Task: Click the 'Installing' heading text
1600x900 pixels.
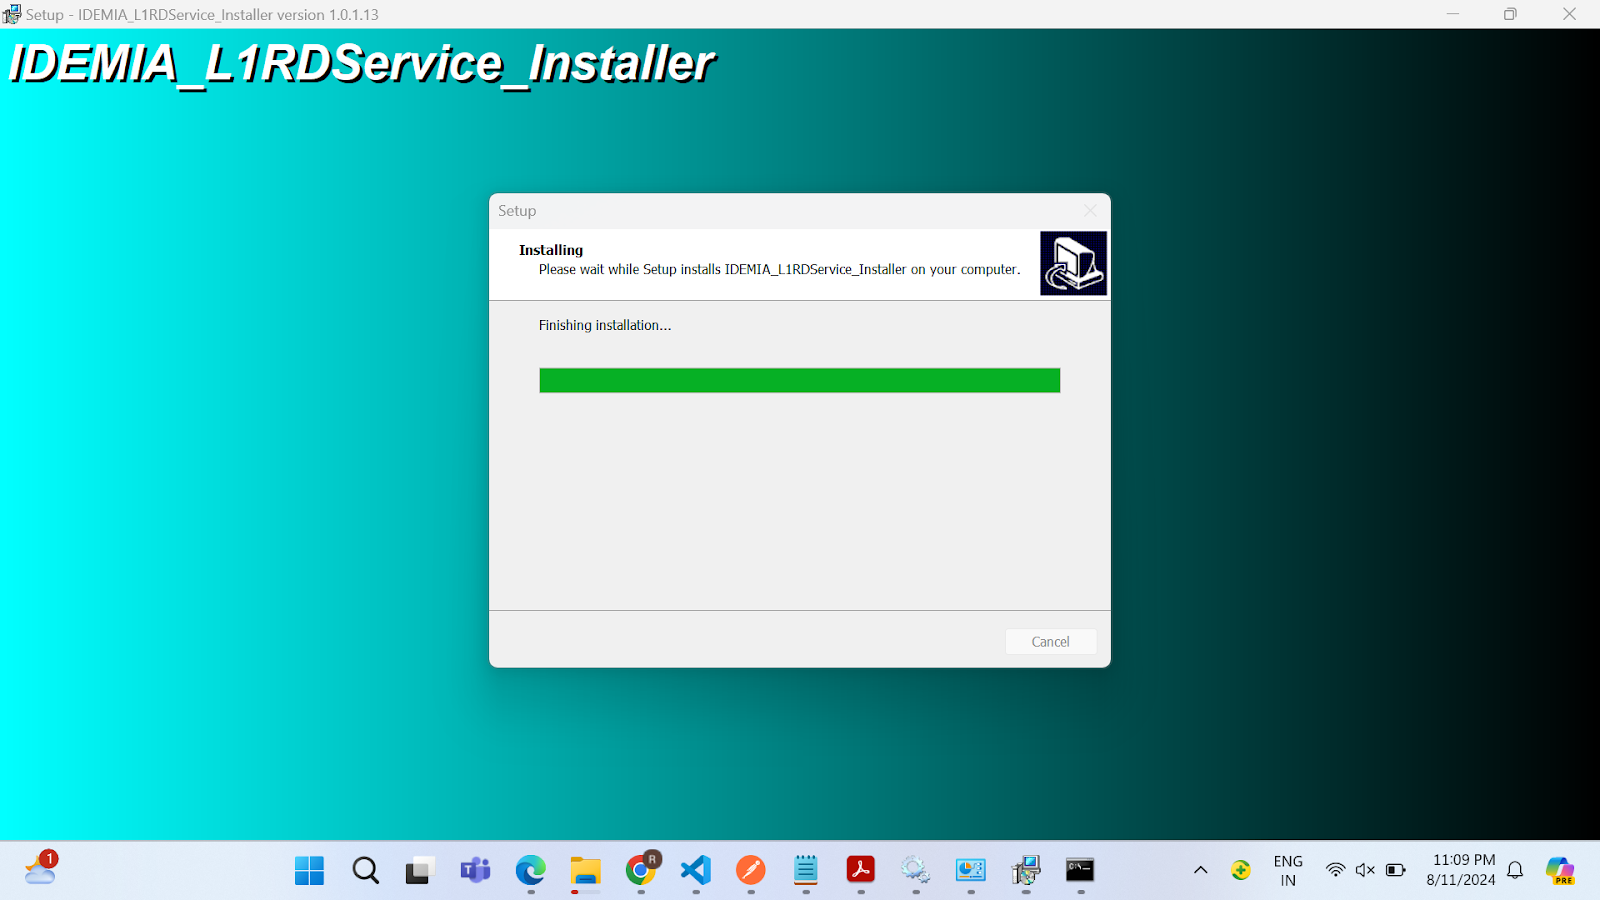Action: 551,250
